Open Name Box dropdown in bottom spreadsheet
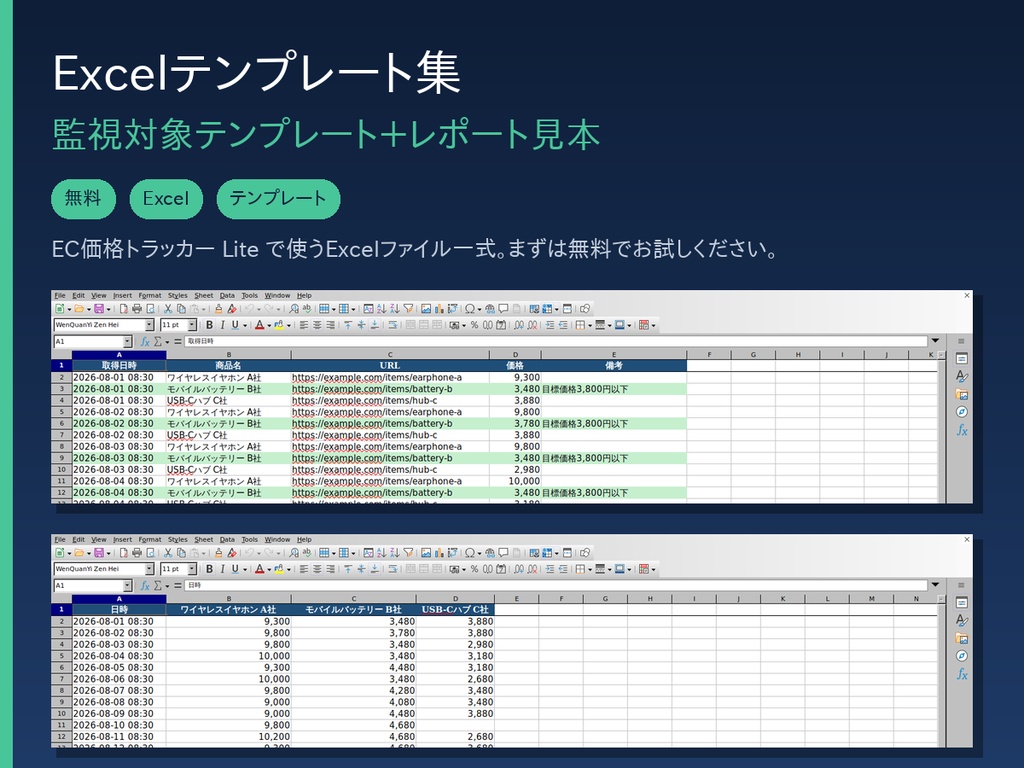Viewport: 1024px width, 768px height. tap(127, 586)
